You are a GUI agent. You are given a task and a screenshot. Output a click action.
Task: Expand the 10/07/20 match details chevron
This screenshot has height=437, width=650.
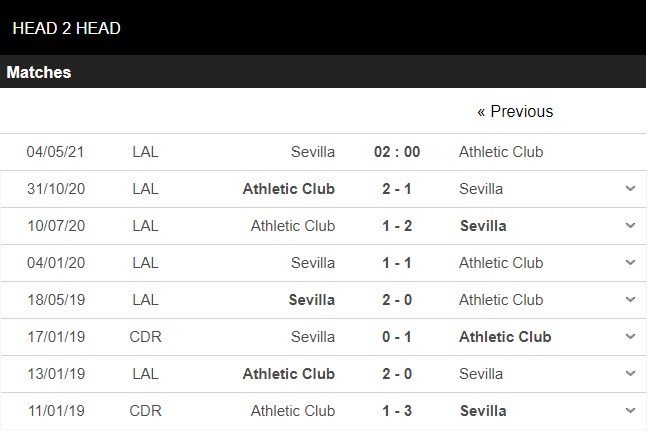(630, 226)
